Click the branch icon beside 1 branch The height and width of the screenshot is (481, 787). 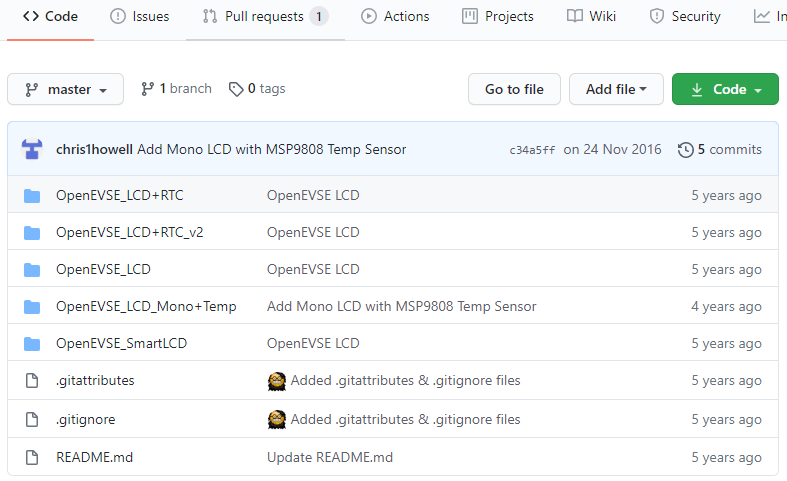(x=147, y=89)
